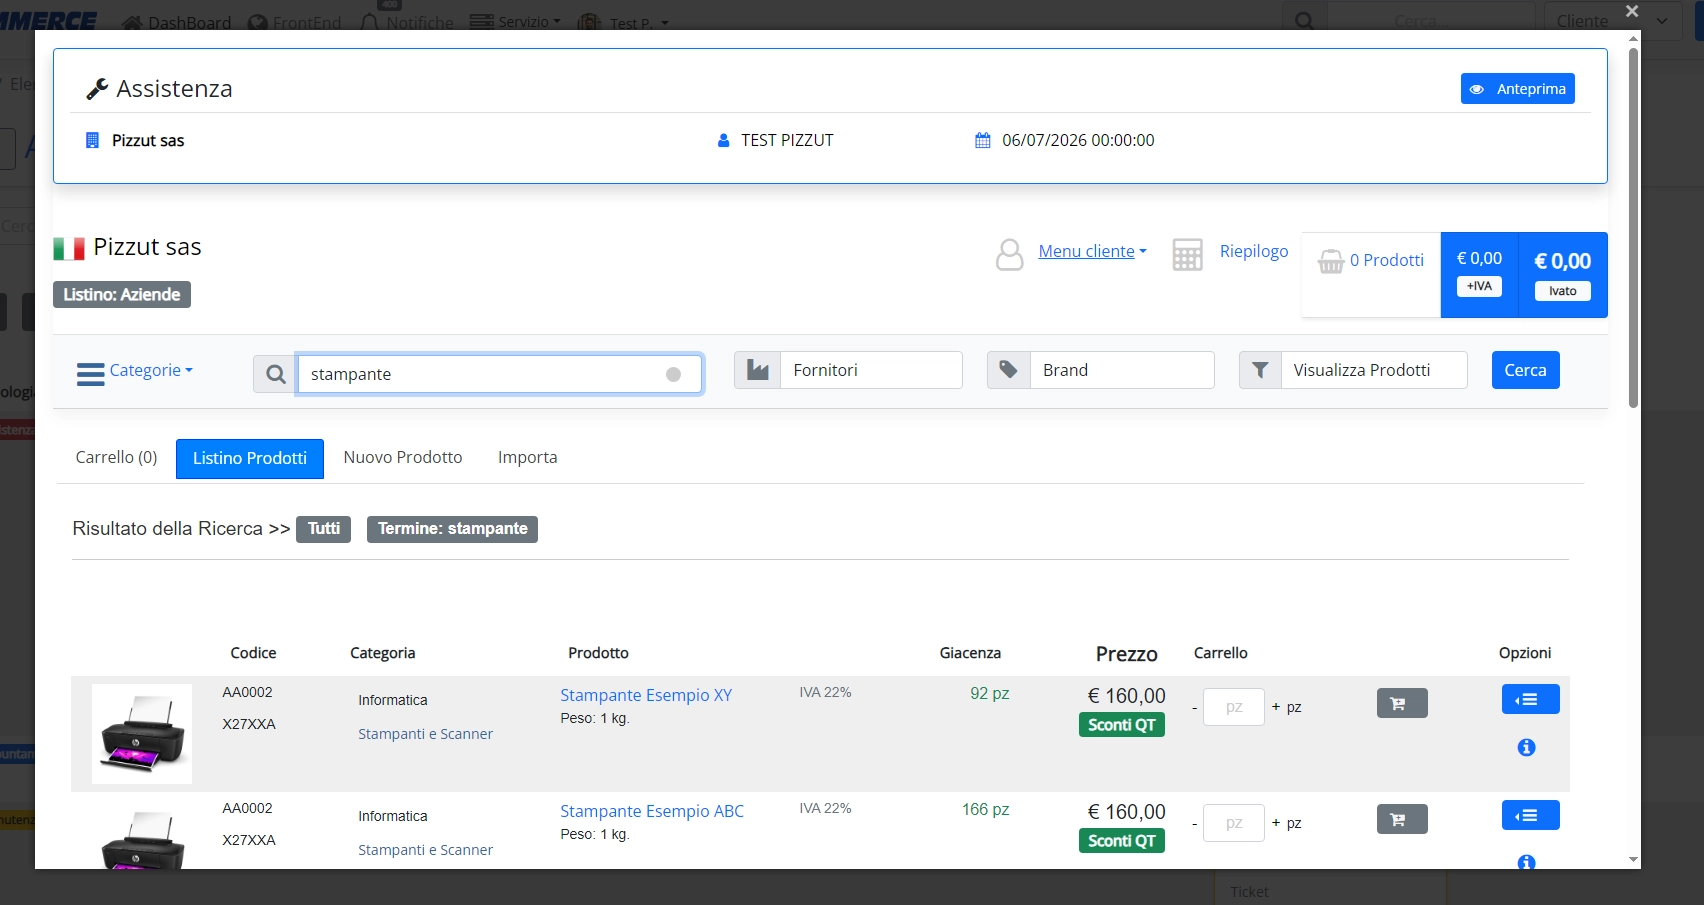
Task: Click the Fornitori input field
Action: tap(871, 370)
